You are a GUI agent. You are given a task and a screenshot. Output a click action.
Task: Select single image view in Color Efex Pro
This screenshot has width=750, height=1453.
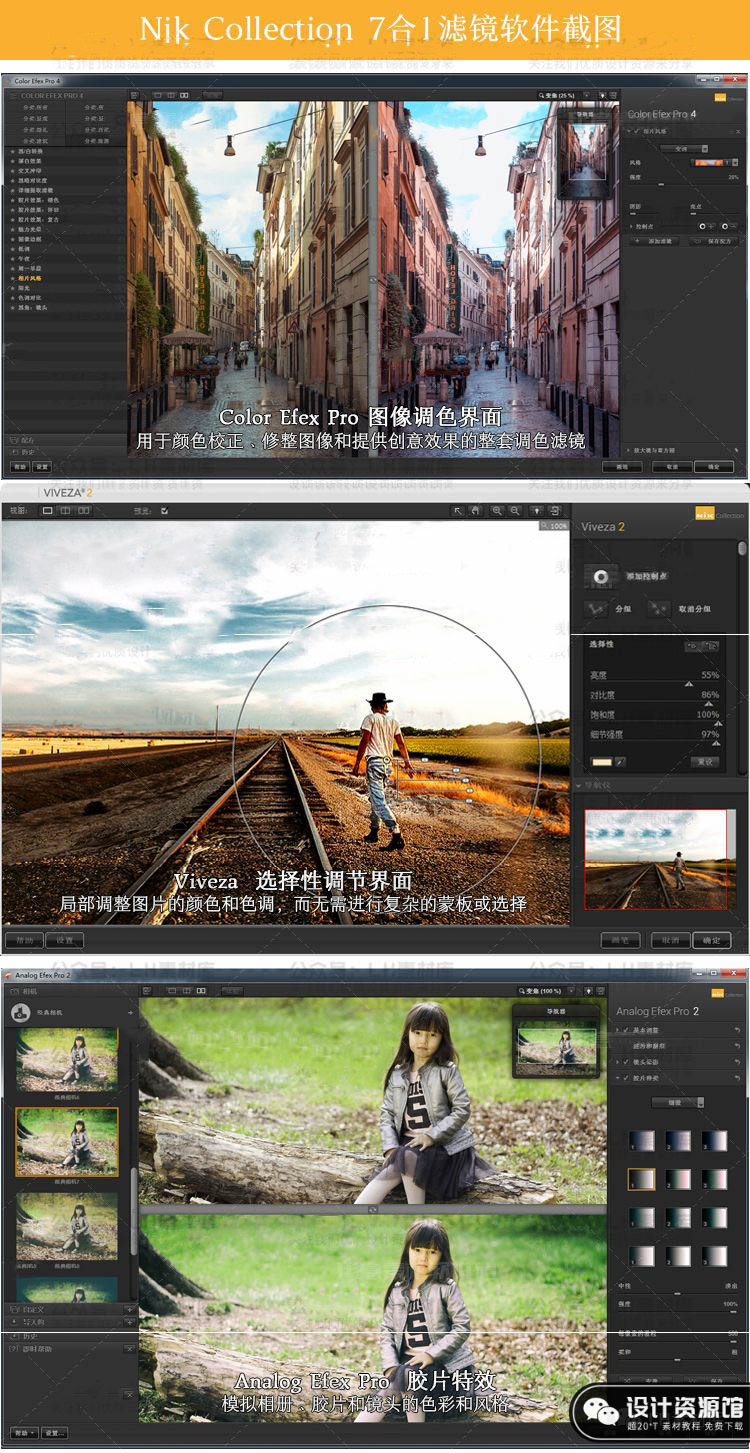click(x=158, y=94)
